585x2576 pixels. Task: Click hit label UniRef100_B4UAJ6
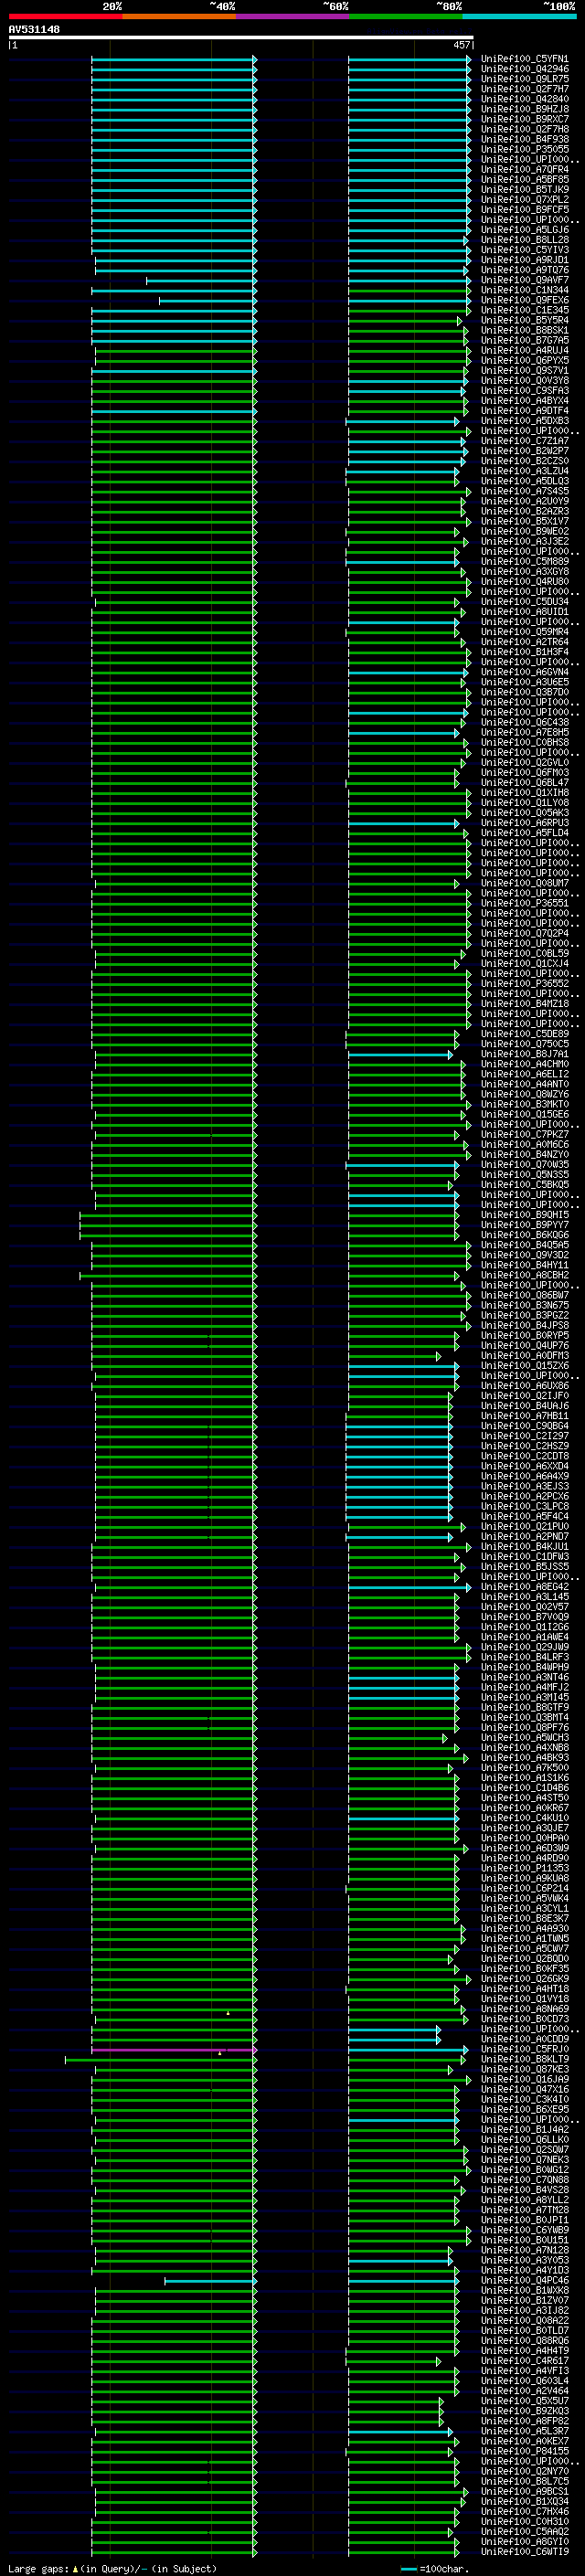(525, 1406)
